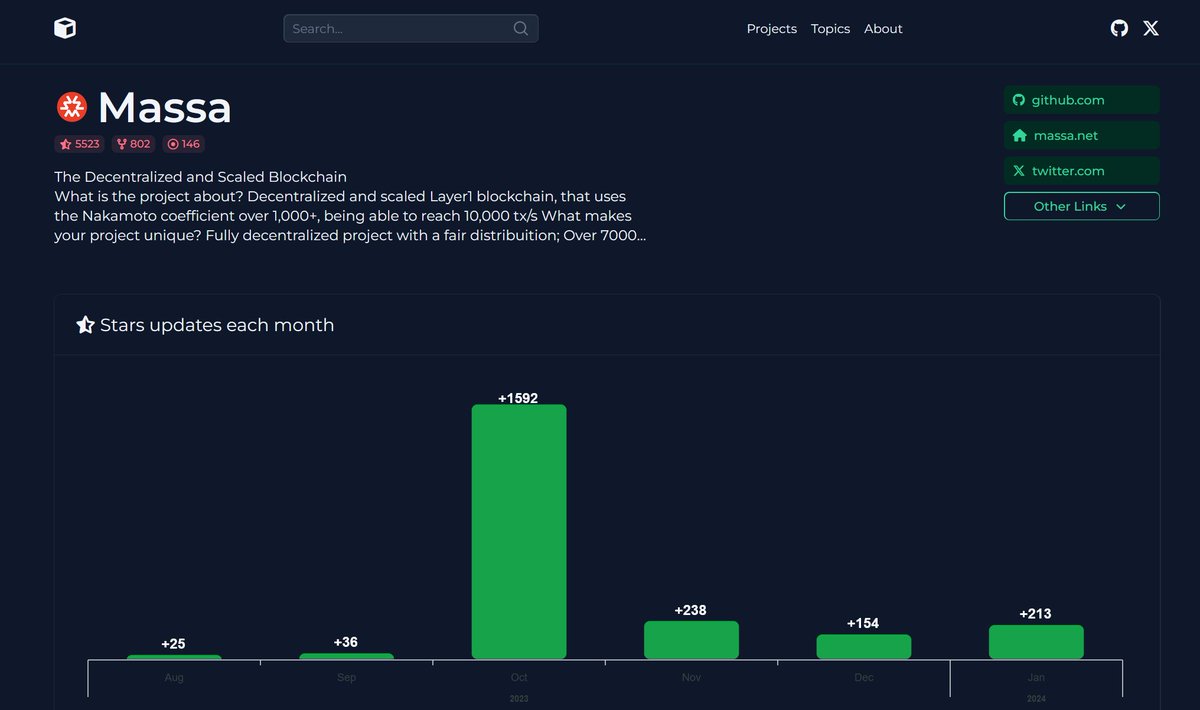
Task: Click the Jan axis label
Action: coord(1036,678)
